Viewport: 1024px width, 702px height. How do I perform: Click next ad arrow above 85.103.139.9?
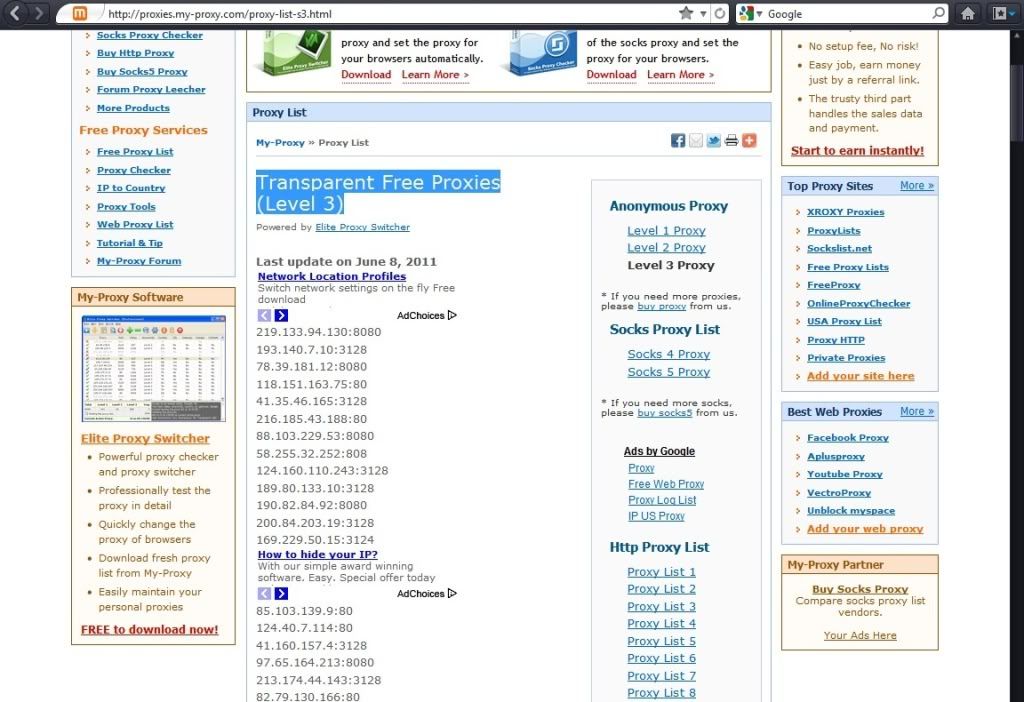click(x=281, y=594)
